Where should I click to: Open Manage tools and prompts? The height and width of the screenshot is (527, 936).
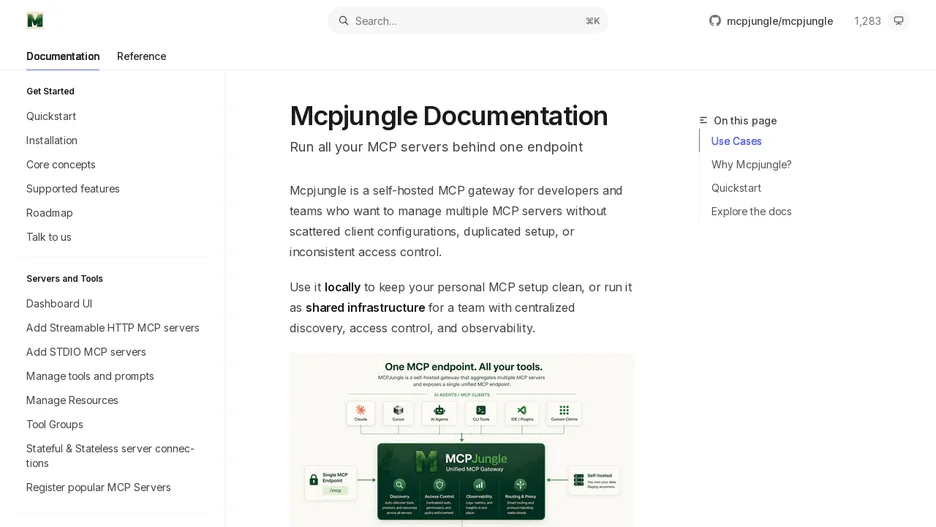[x=90, y=376]
